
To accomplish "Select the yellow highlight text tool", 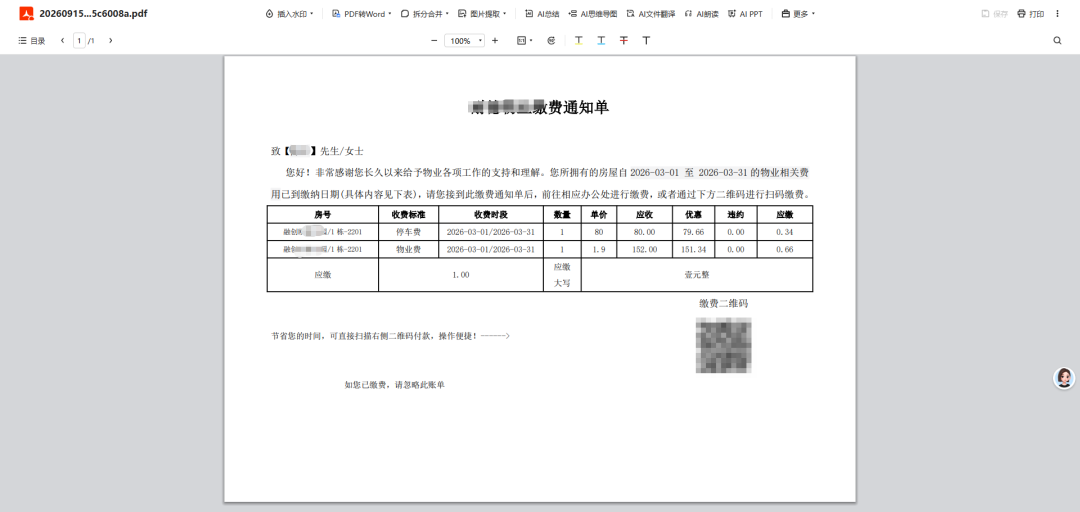I will pyautogui.click(x=579, y=41).
